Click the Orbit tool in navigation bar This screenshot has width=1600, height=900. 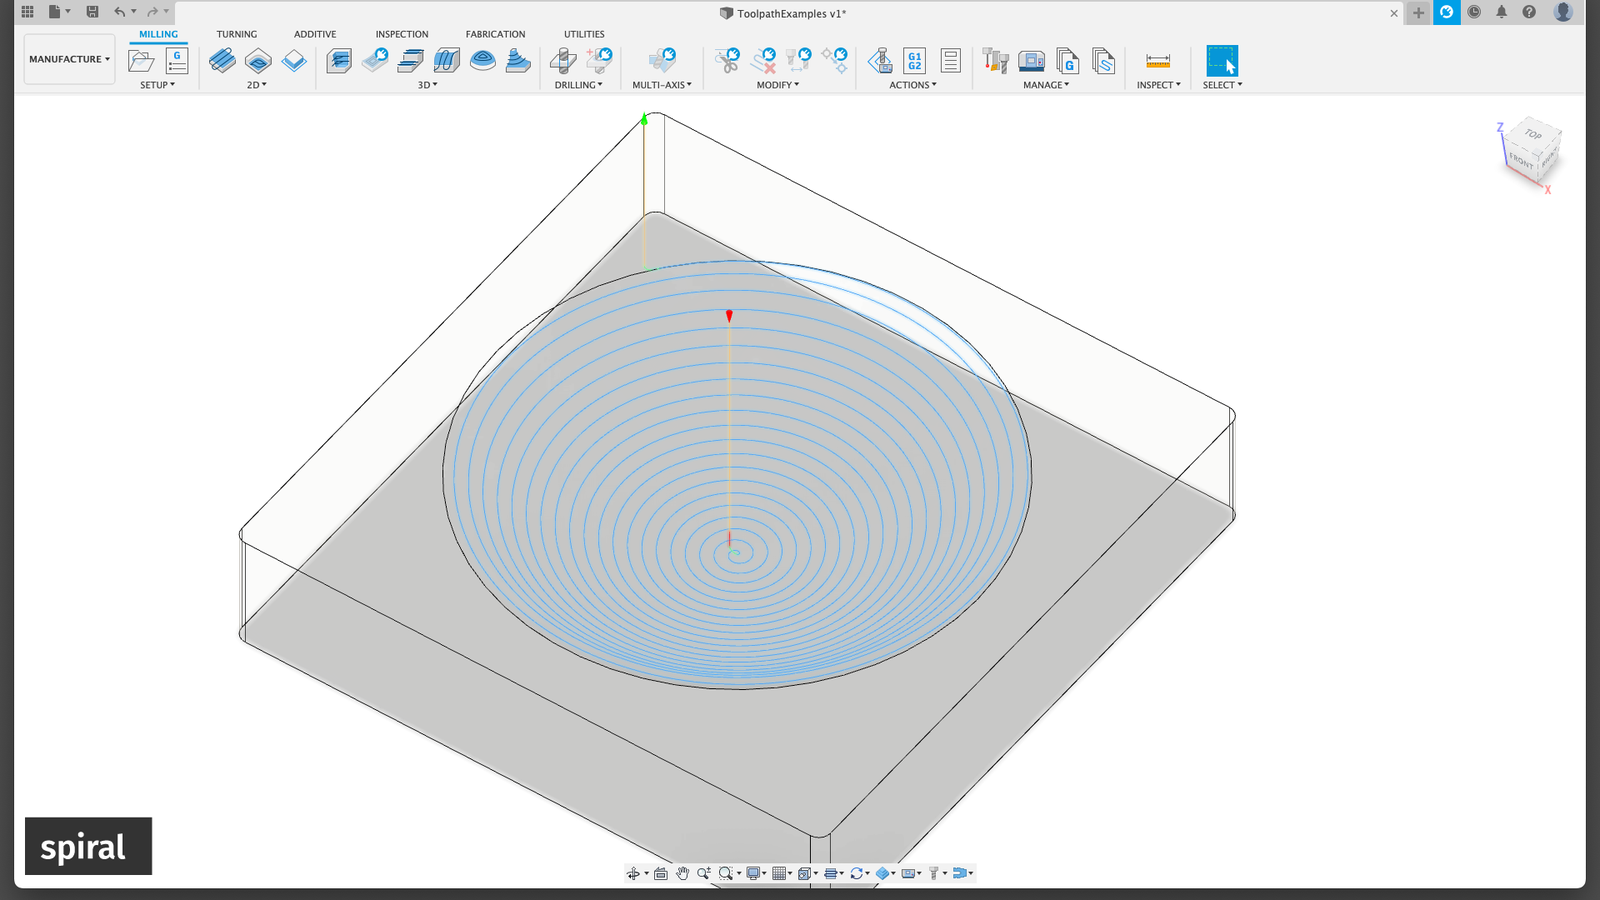pos(633,873)
